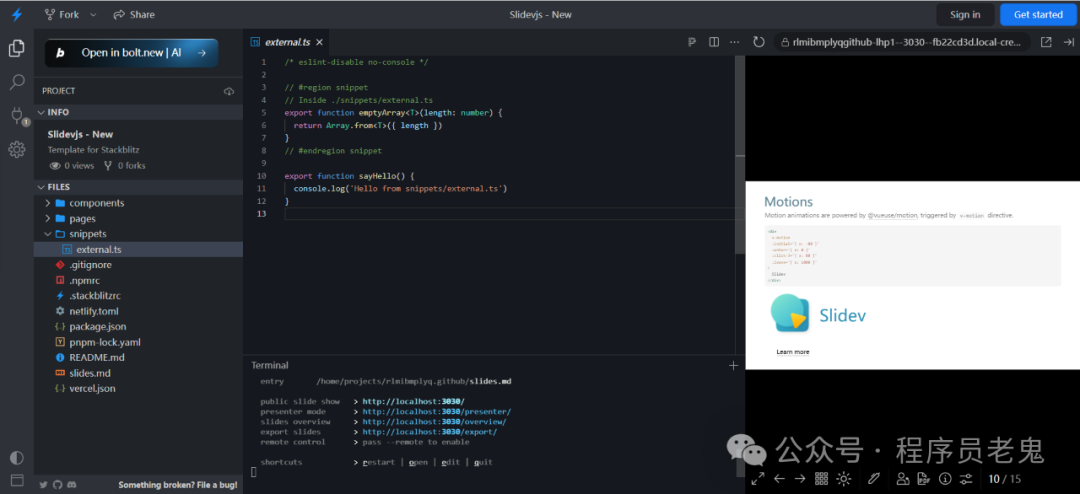This screenshot has width=1080, height=494.
Task: Collapse the FILES section
Action: coord(138,187)
